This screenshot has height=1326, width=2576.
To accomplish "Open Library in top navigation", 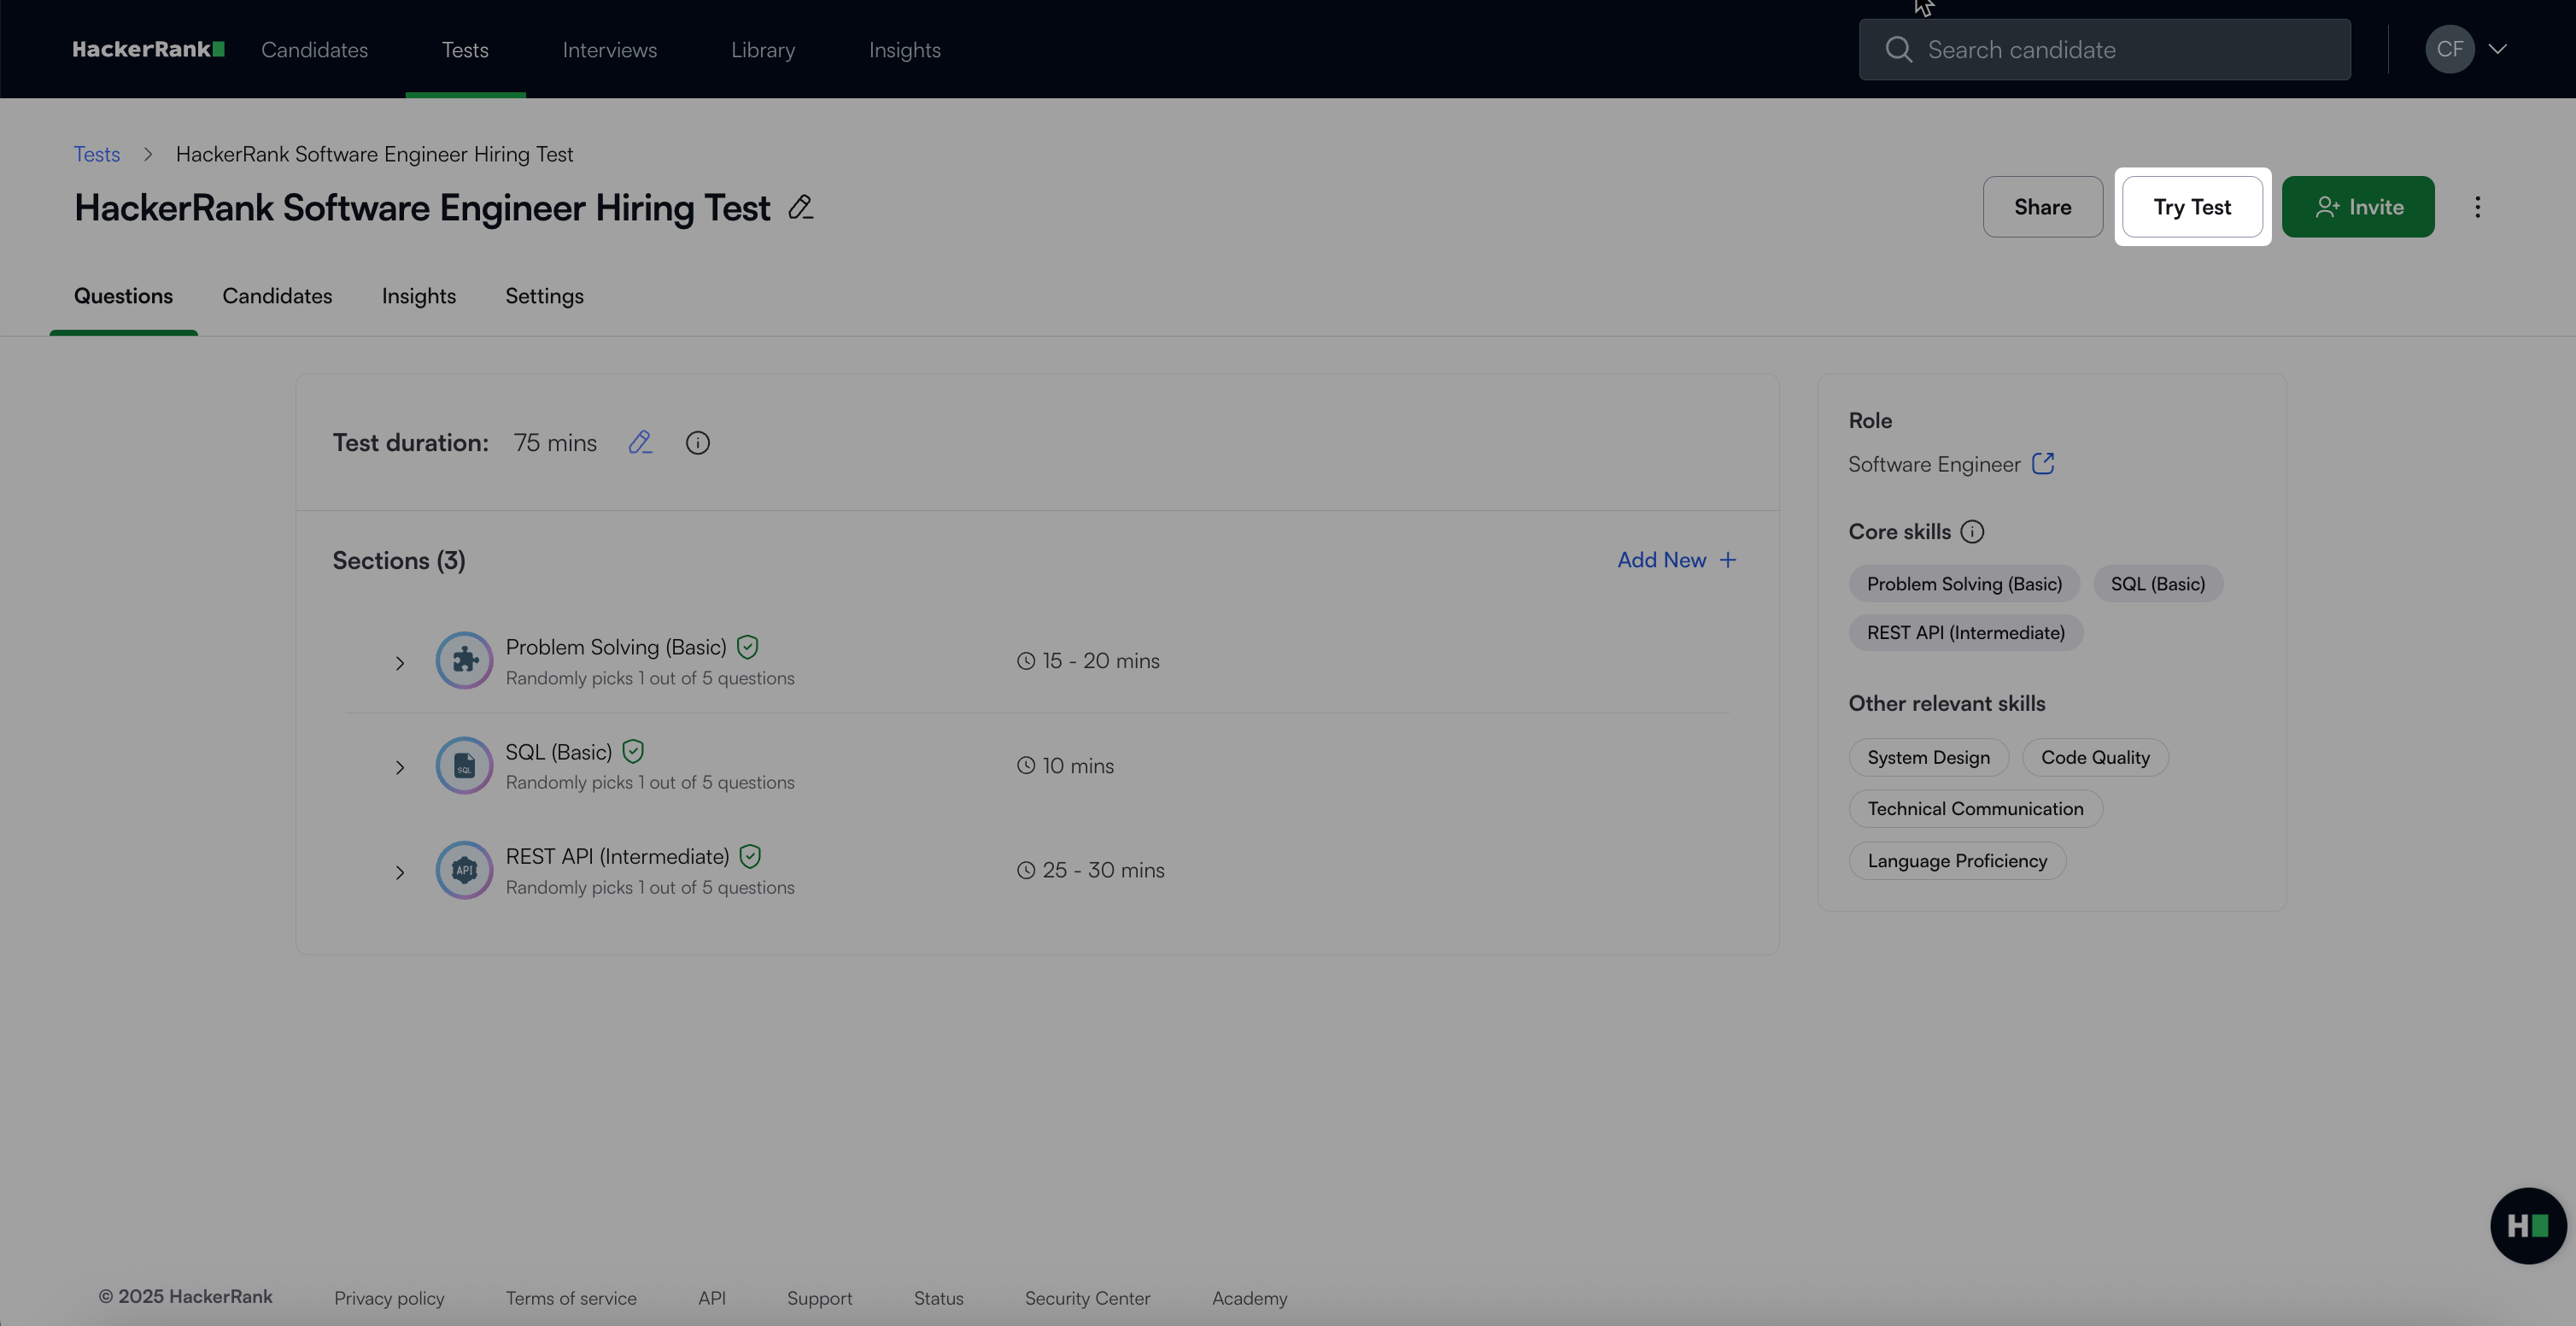I will (x=762, y=50).
